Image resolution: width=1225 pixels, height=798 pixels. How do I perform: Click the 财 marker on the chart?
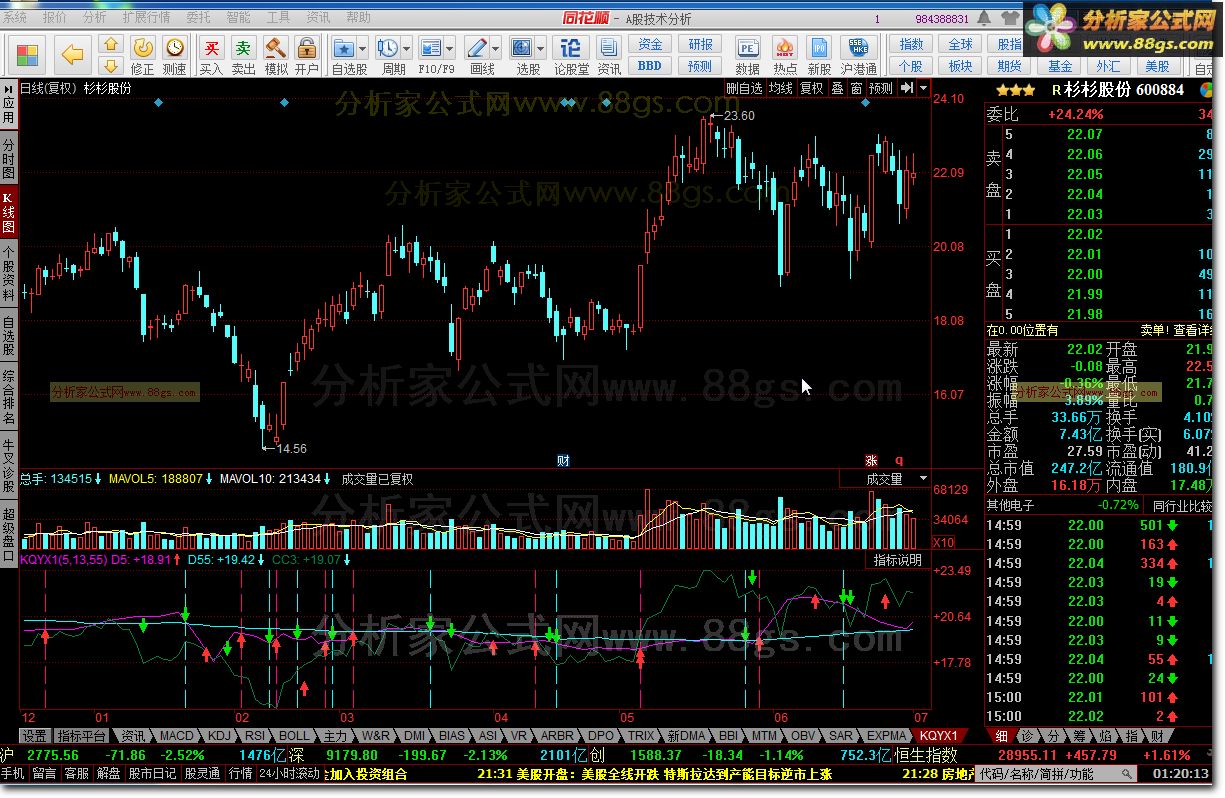[x=563, y=461]
